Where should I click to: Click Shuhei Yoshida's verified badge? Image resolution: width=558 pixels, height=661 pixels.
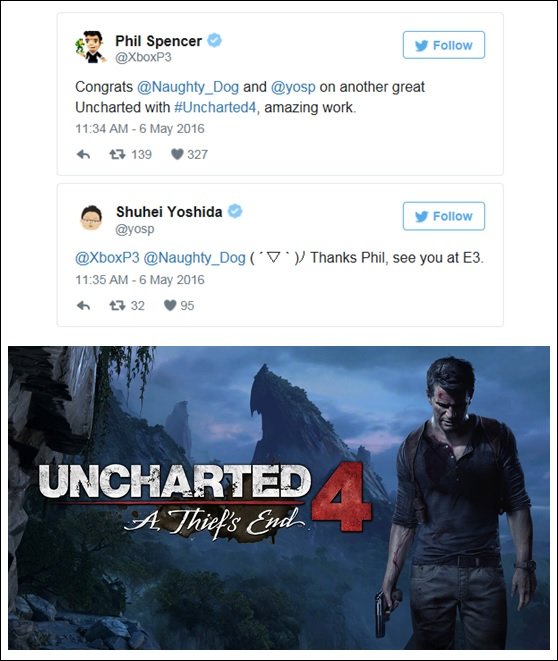235,211
